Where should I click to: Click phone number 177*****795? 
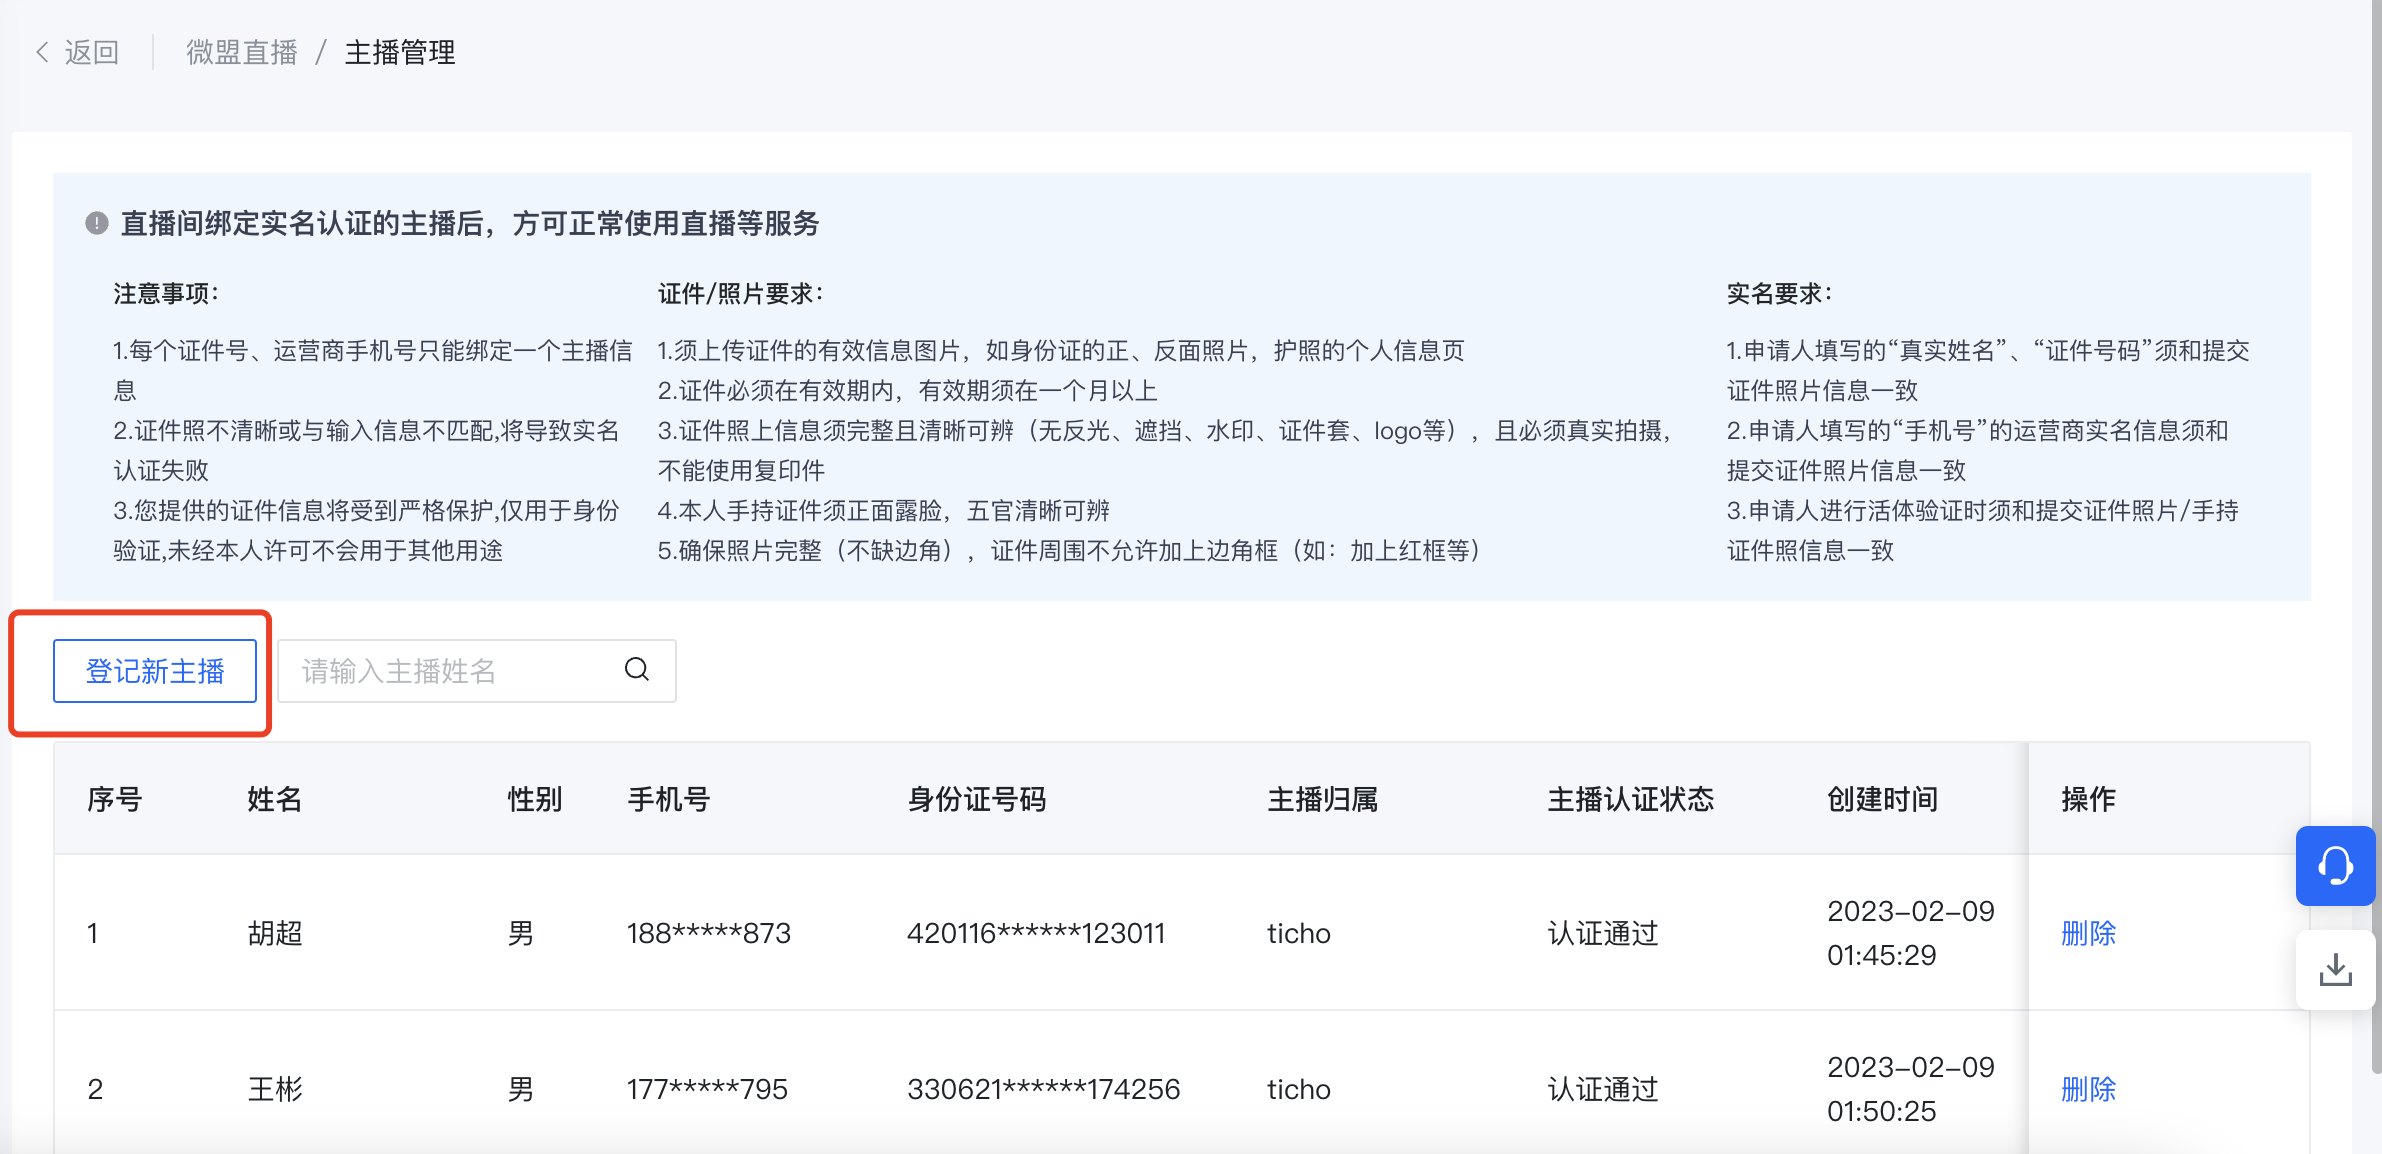coord(707,1089)
